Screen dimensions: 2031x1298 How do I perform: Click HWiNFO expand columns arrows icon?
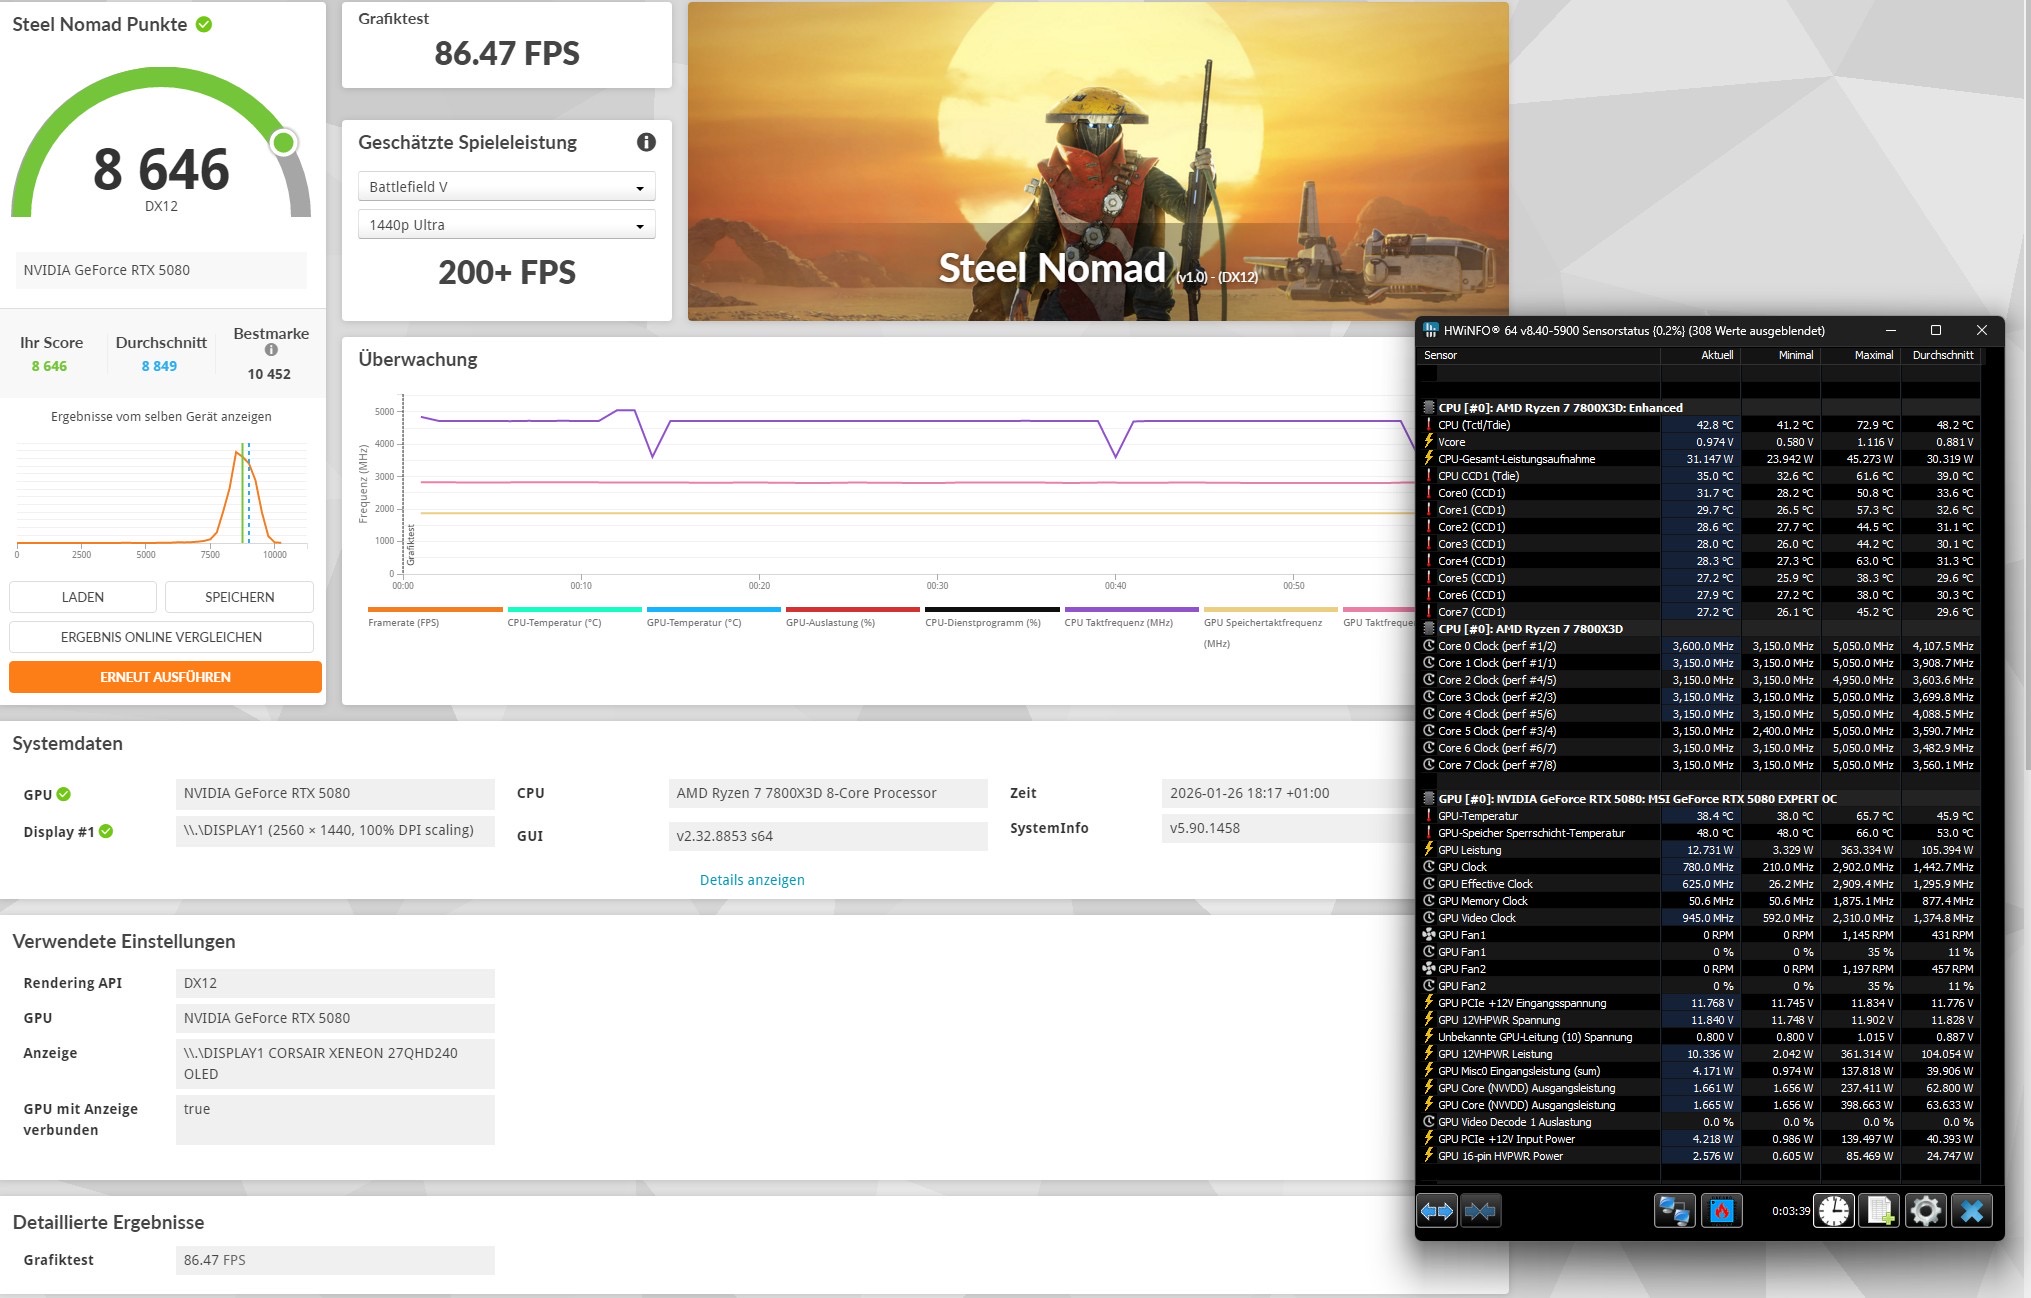[1437, 1211]
